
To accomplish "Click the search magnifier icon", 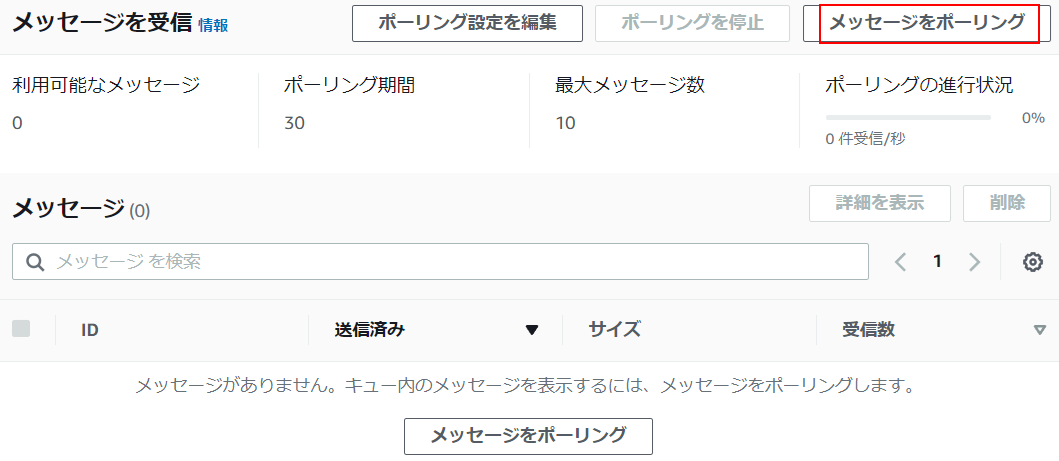I will point(35,262).
